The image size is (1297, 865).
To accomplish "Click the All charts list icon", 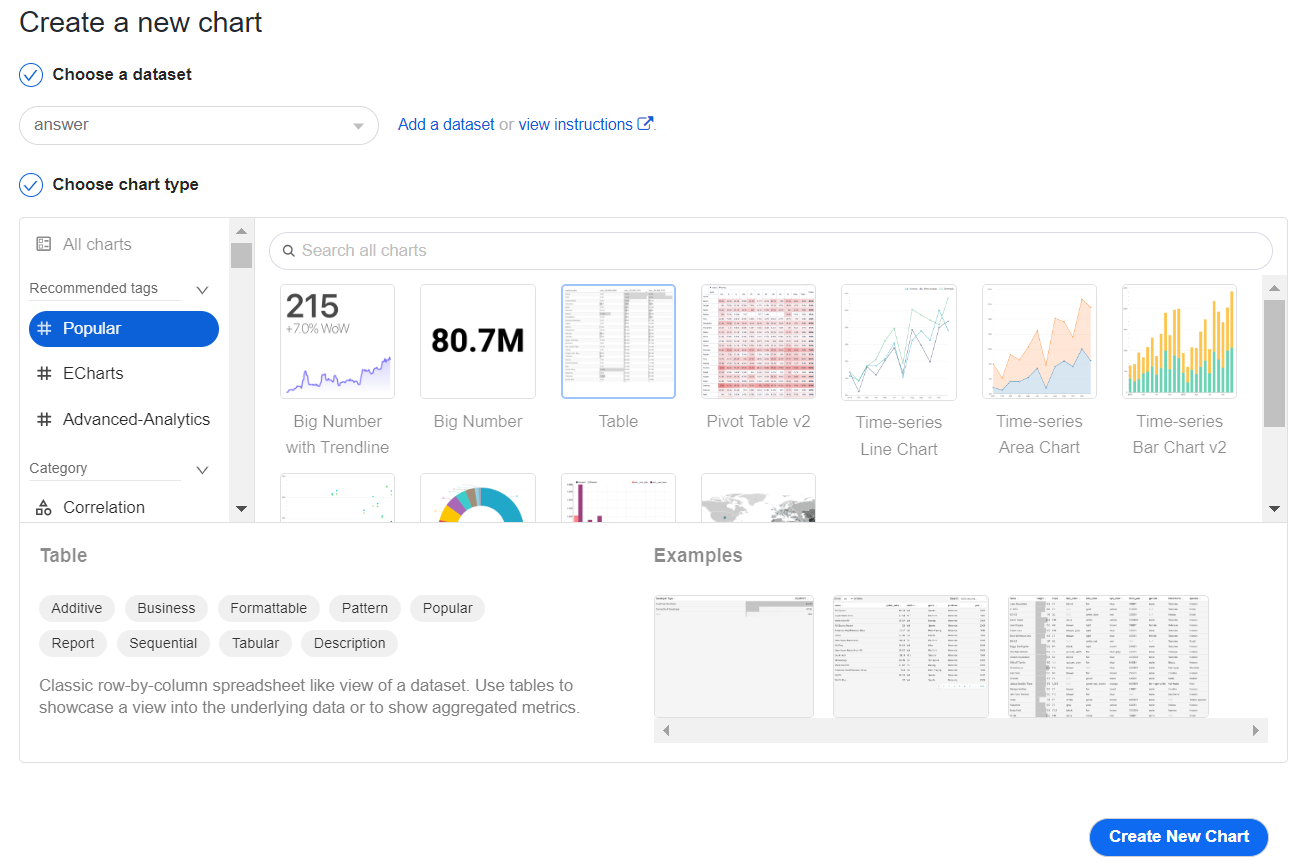I will point(43,244).
